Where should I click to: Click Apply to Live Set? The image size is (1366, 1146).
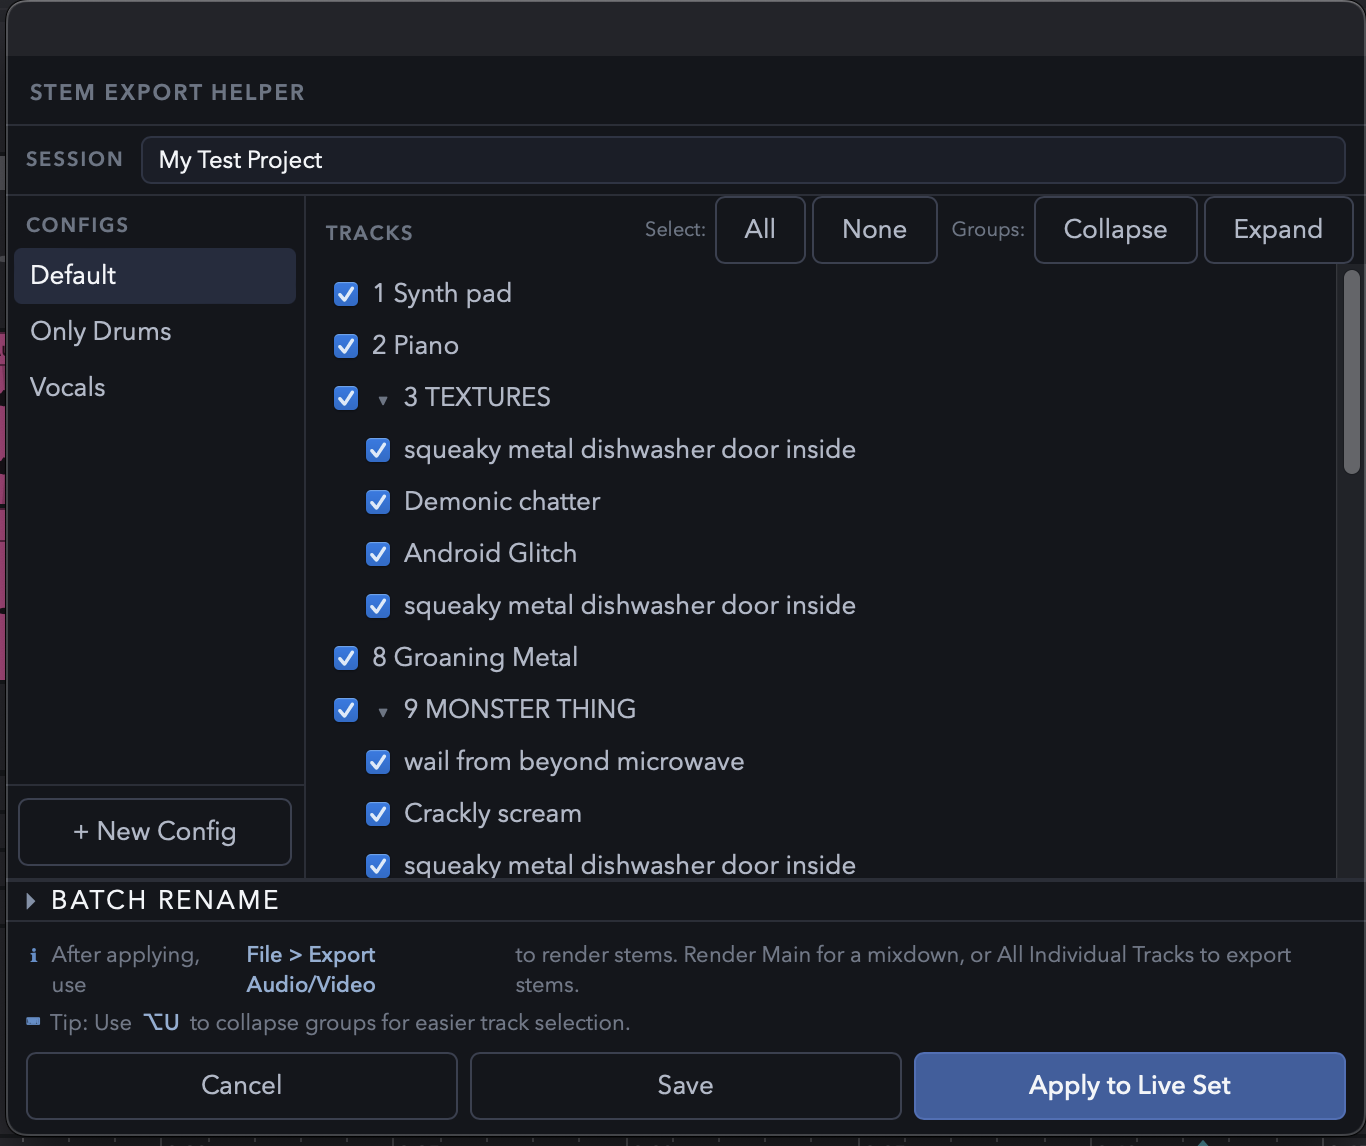point(1130,1086)
